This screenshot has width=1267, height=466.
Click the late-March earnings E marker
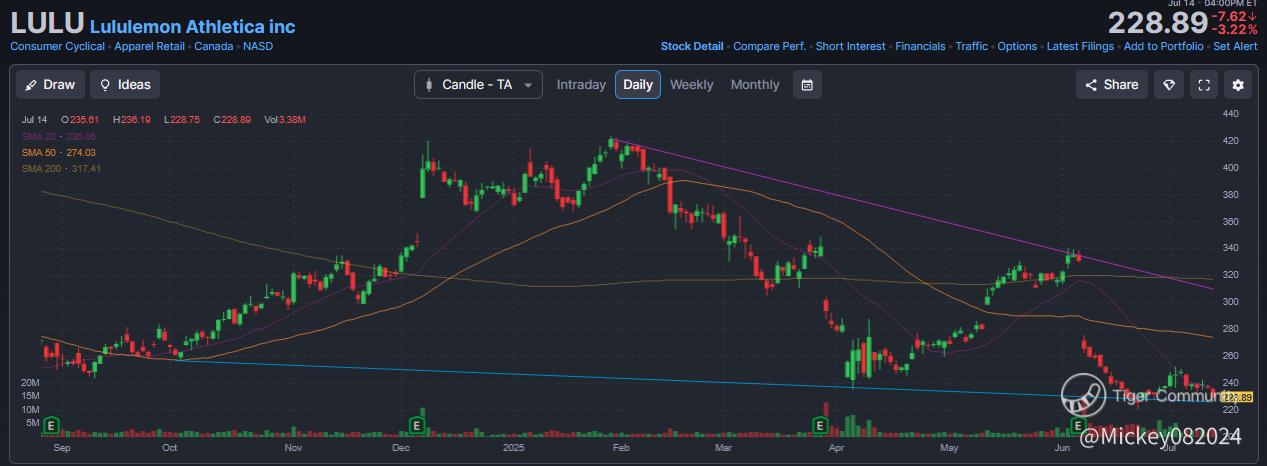pyautogui.click(x=820, y=426)
